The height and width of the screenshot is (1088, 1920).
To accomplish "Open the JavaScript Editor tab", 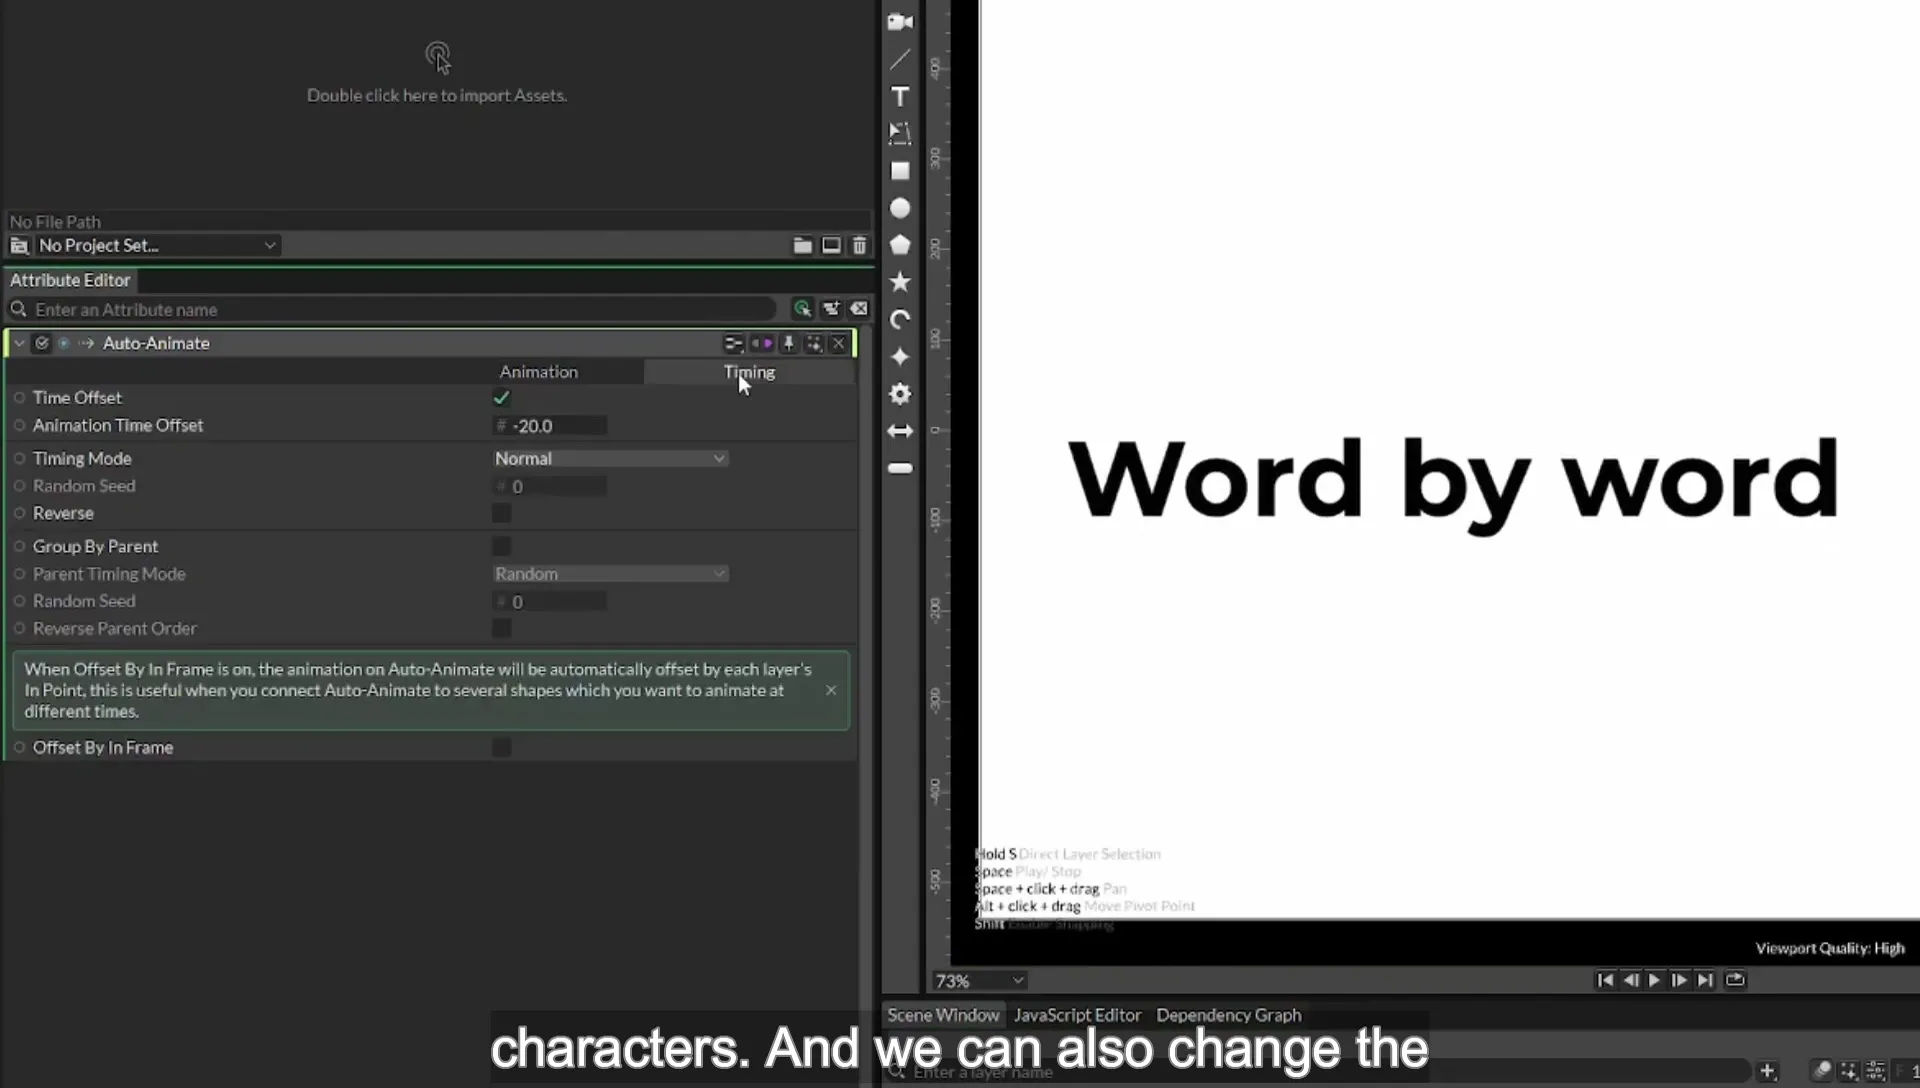I will pyautogui.click(x=1077, y=1015).
